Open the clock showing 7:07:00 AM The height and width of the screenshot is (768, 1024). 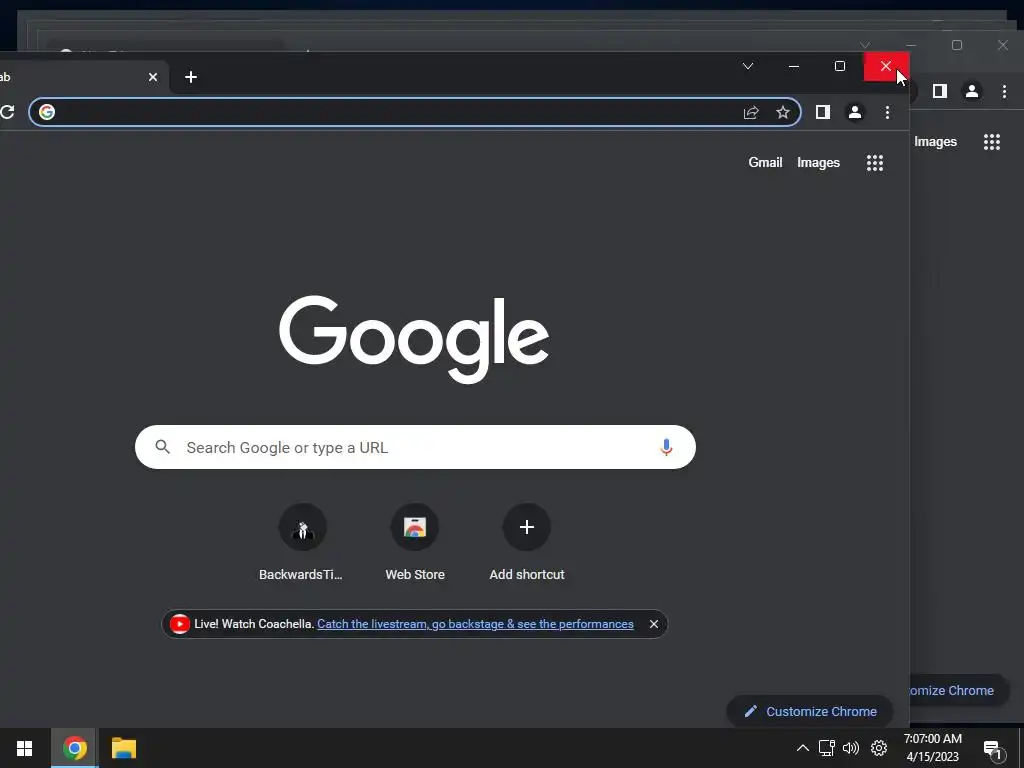(933, 748)
